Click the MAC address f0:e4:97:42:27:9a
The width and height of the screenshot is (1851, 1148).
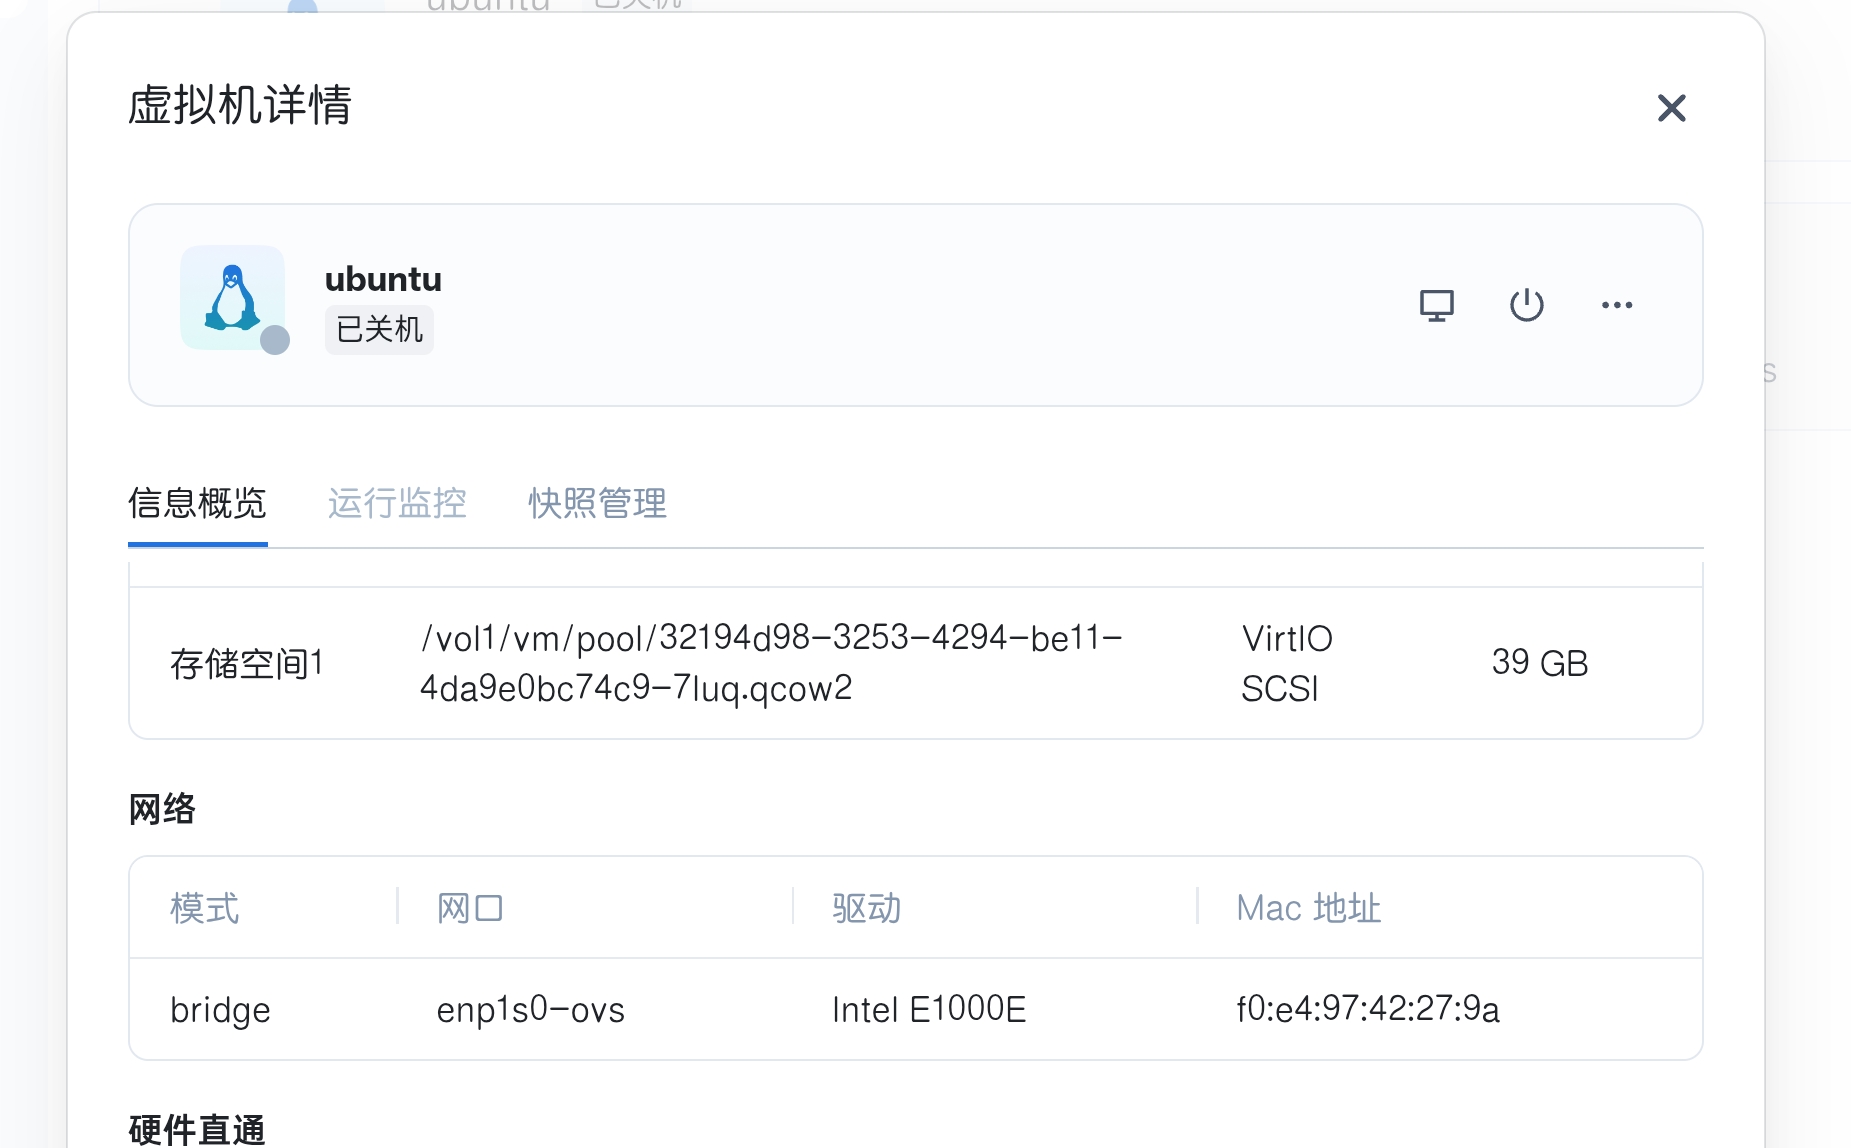pyautogui.click(x=1367, y=1009)
